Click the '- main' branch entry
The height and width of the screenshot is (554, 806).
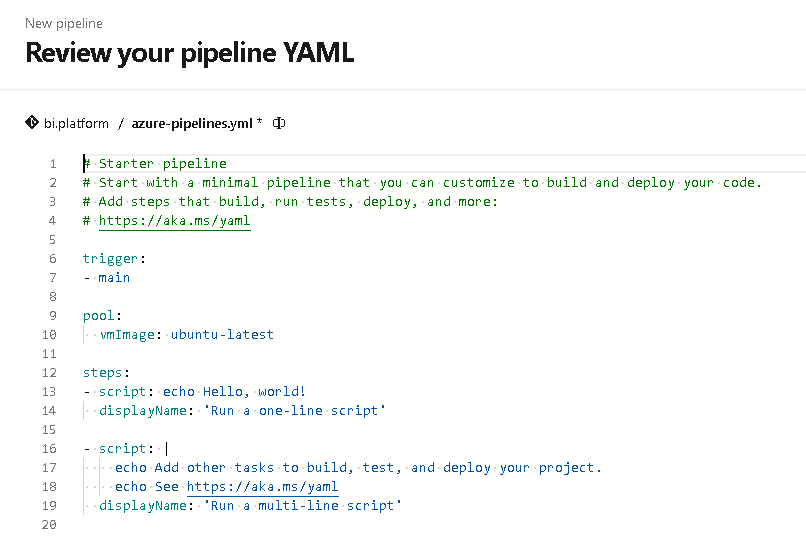click(107, 278)
